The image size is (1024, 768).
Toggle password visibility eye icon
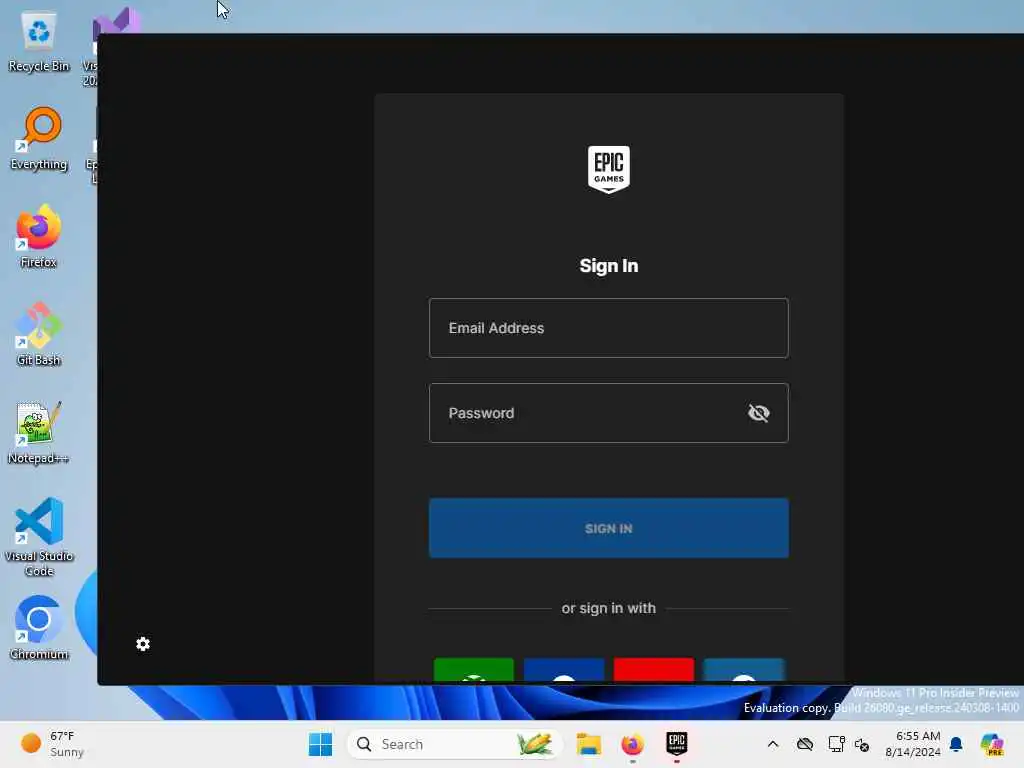758,413
